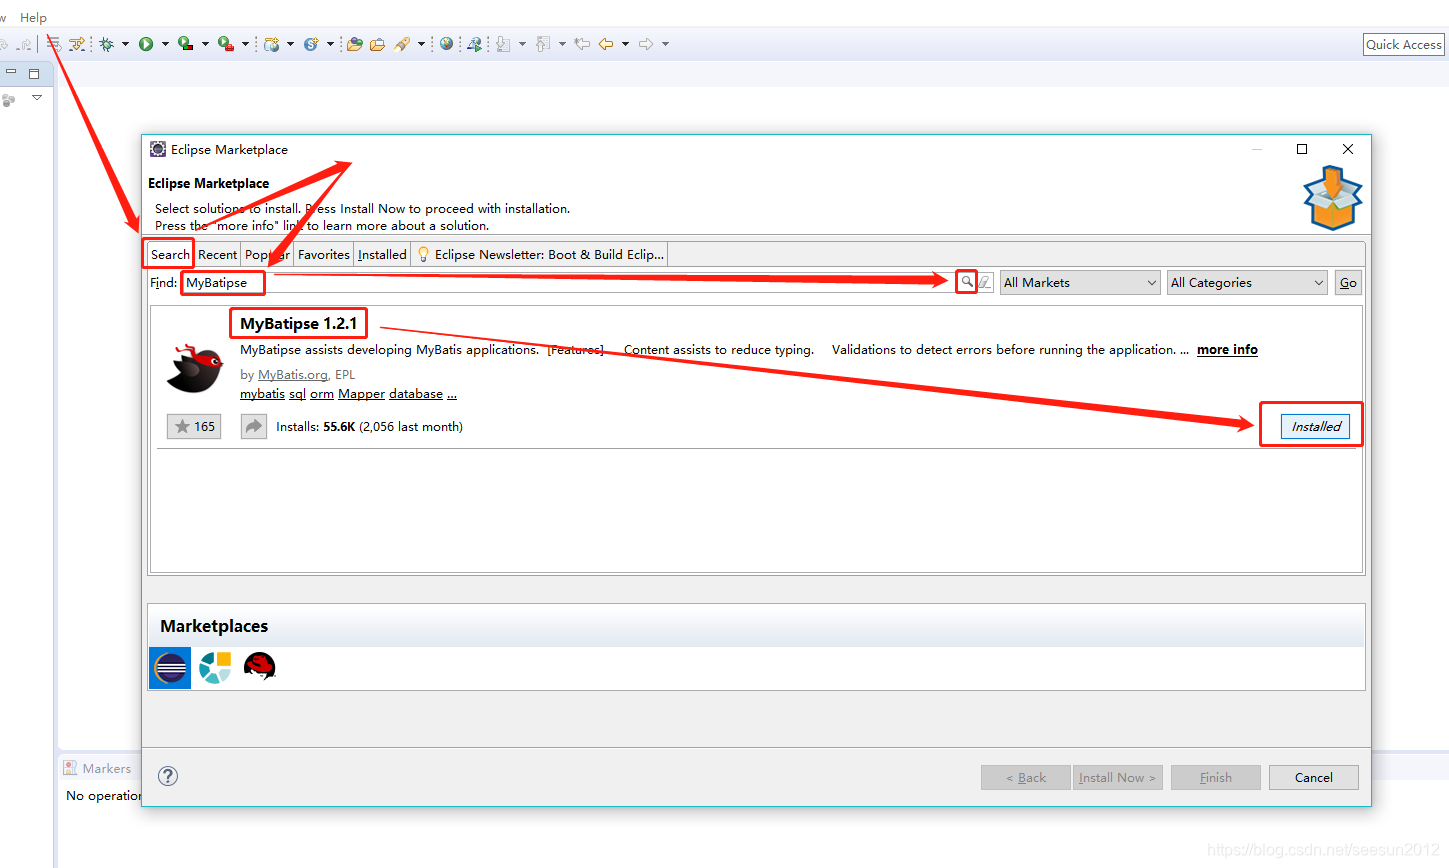Select the Red Hat marketplace icon
Screen dimensions: 1449x868
click(259, 667)
